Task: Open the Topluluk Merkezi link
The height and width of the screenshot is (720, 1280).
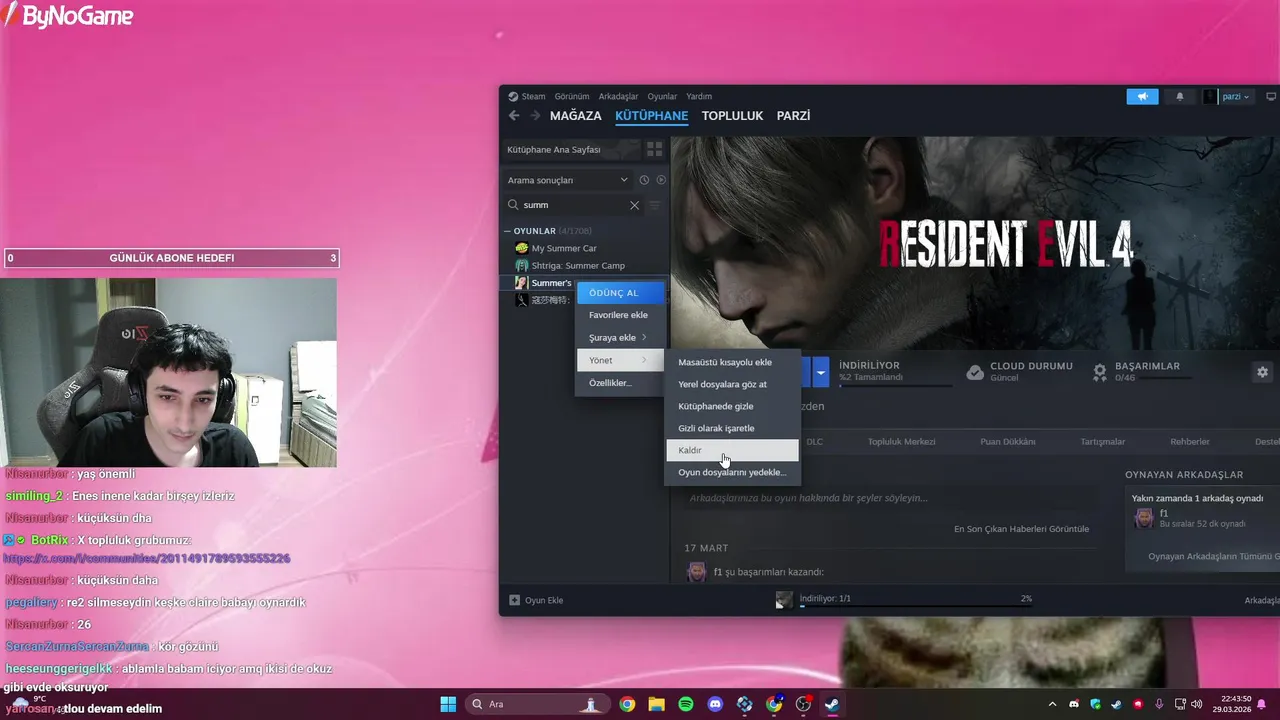Action: click(902, 441)
